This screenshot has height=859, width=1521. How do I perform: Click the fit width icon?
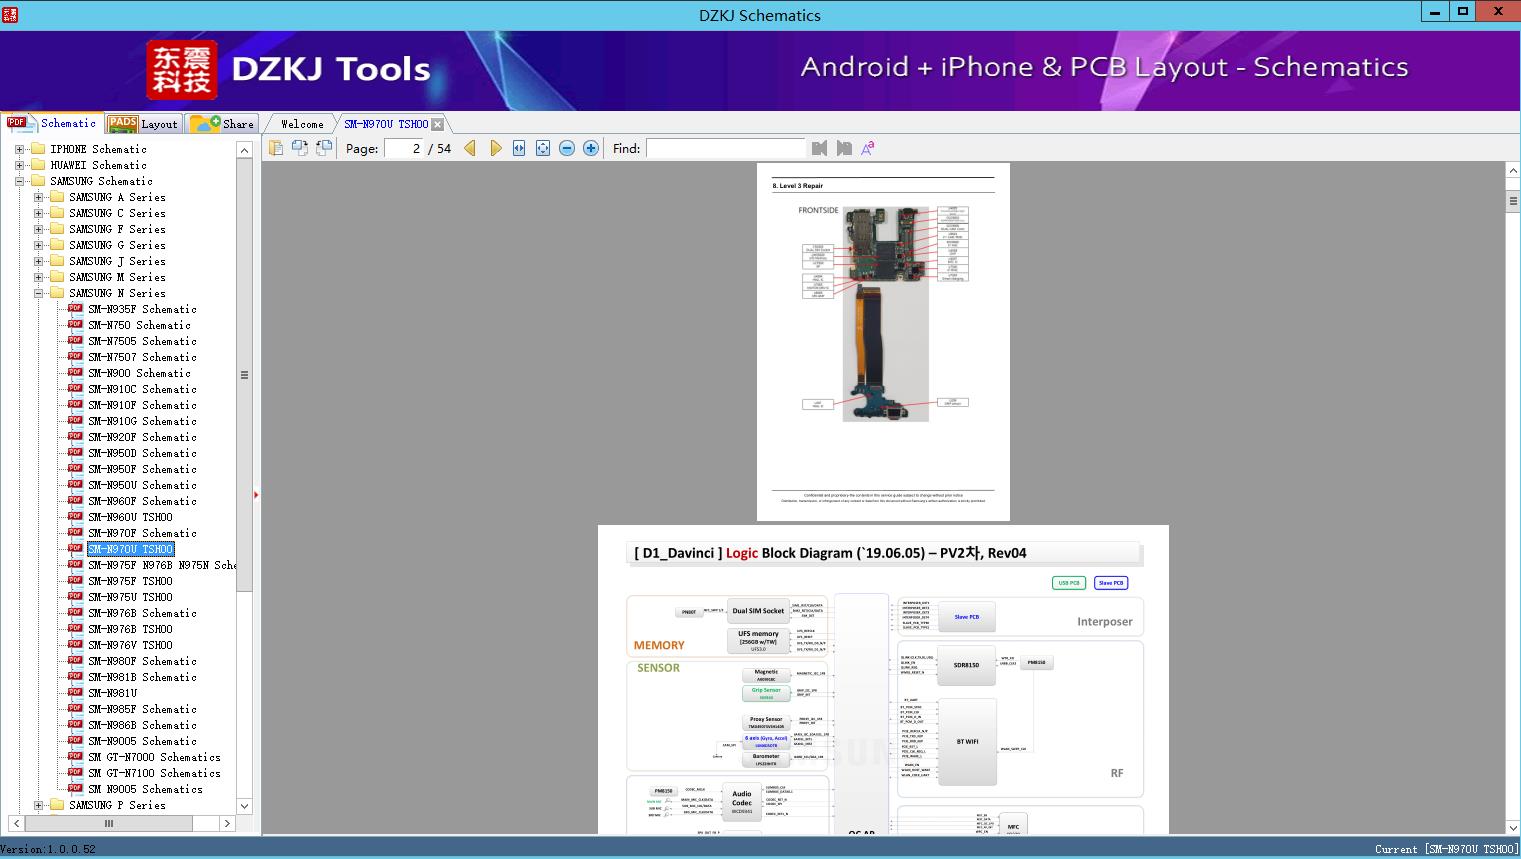(519, 148)
